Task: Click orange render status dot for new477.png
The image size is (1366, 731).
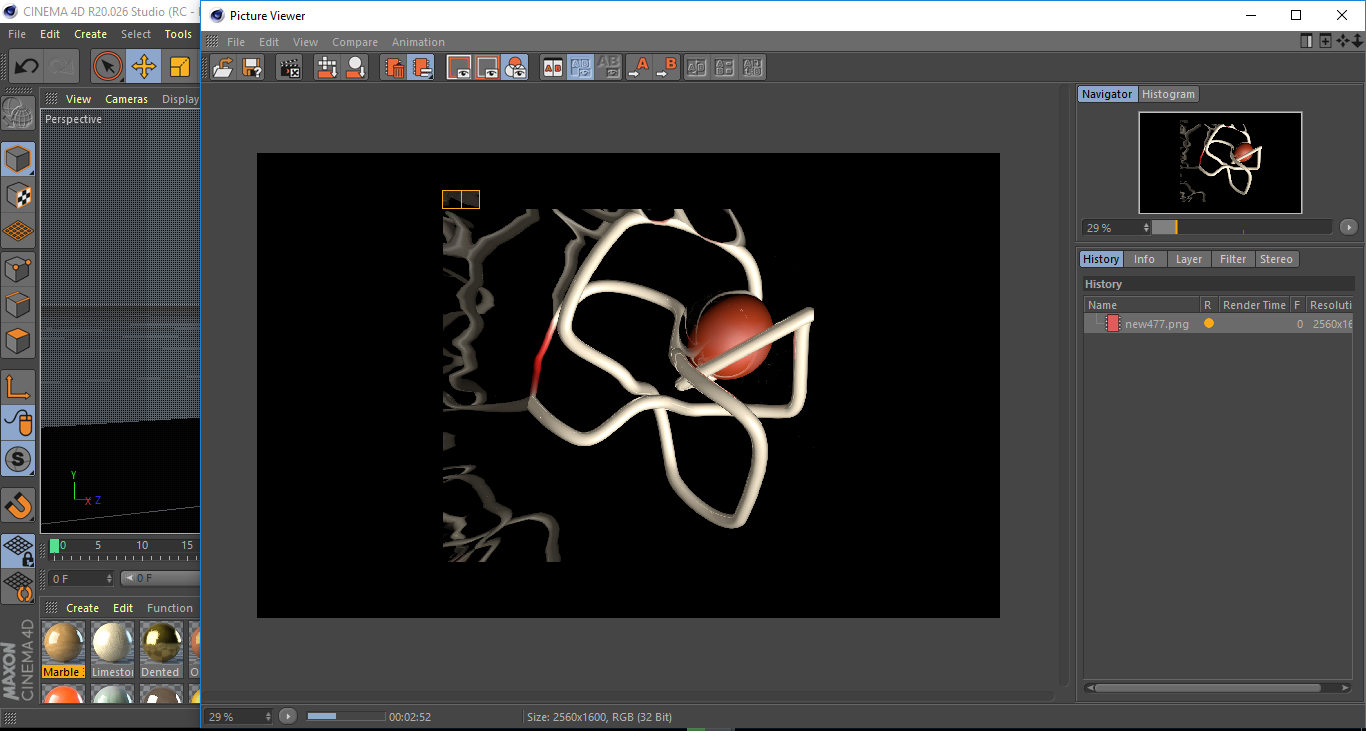Action: click(x=1209, y=324)
